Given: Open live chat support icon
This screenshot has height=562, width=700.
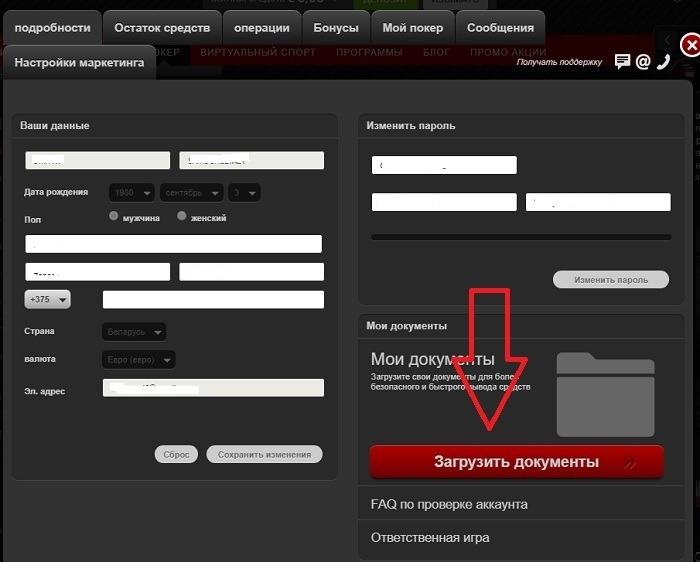Looking at the screenshot, I should pyautogui.click(x=622, y=61).
